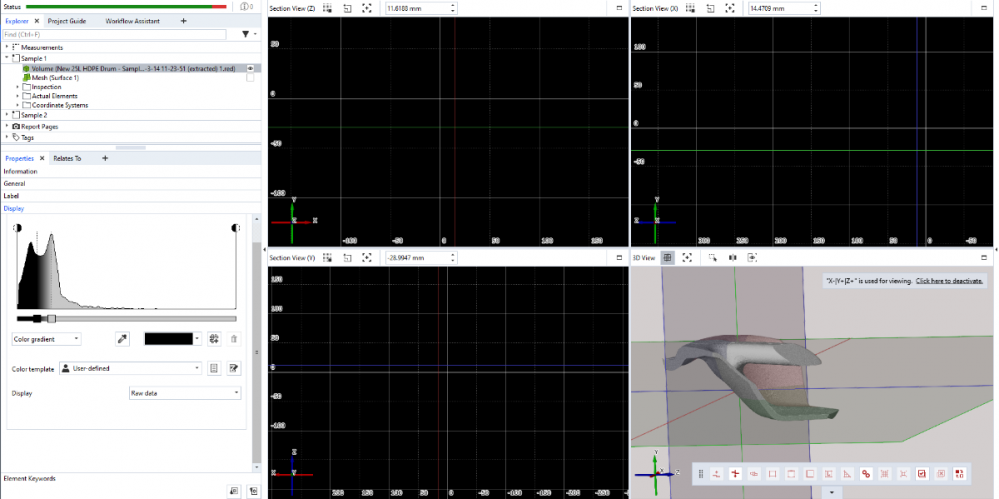Open the color template list icon
The height and width of the screenshot is (499, 999).
click(x=215, y=368)
